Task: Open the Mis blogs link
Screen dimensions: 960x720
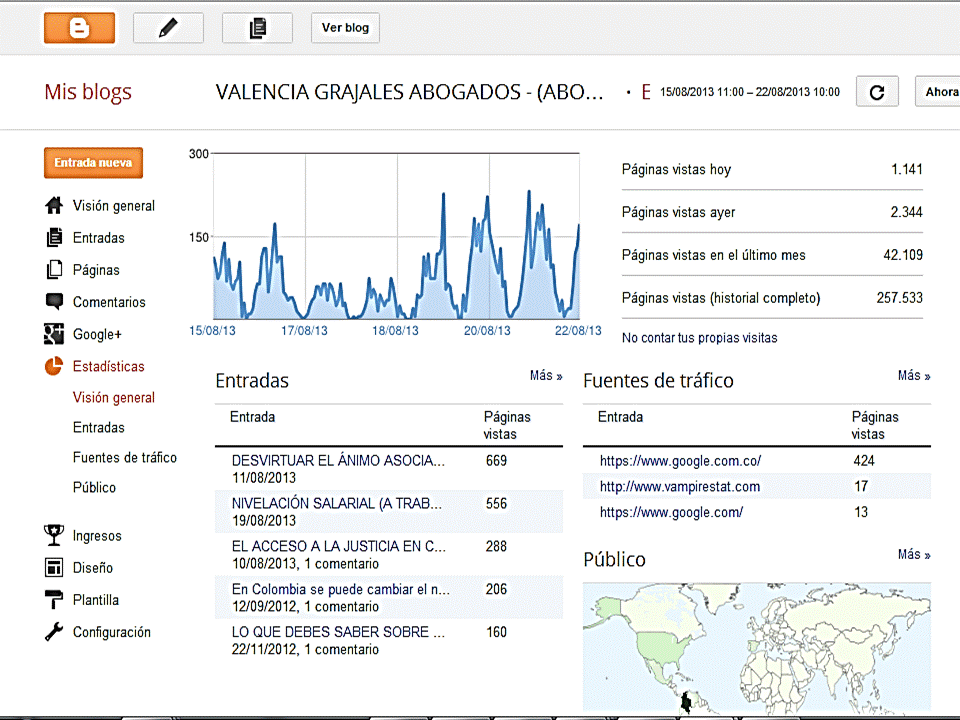Action: (88, 92)
